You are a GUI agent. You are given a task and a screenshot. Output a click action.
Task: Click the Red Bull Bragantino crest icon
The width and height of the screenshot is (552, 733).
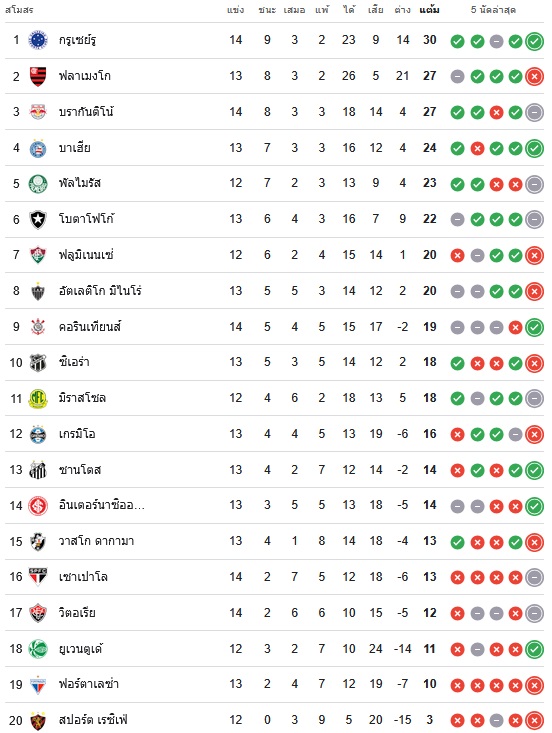click(38, 112)
